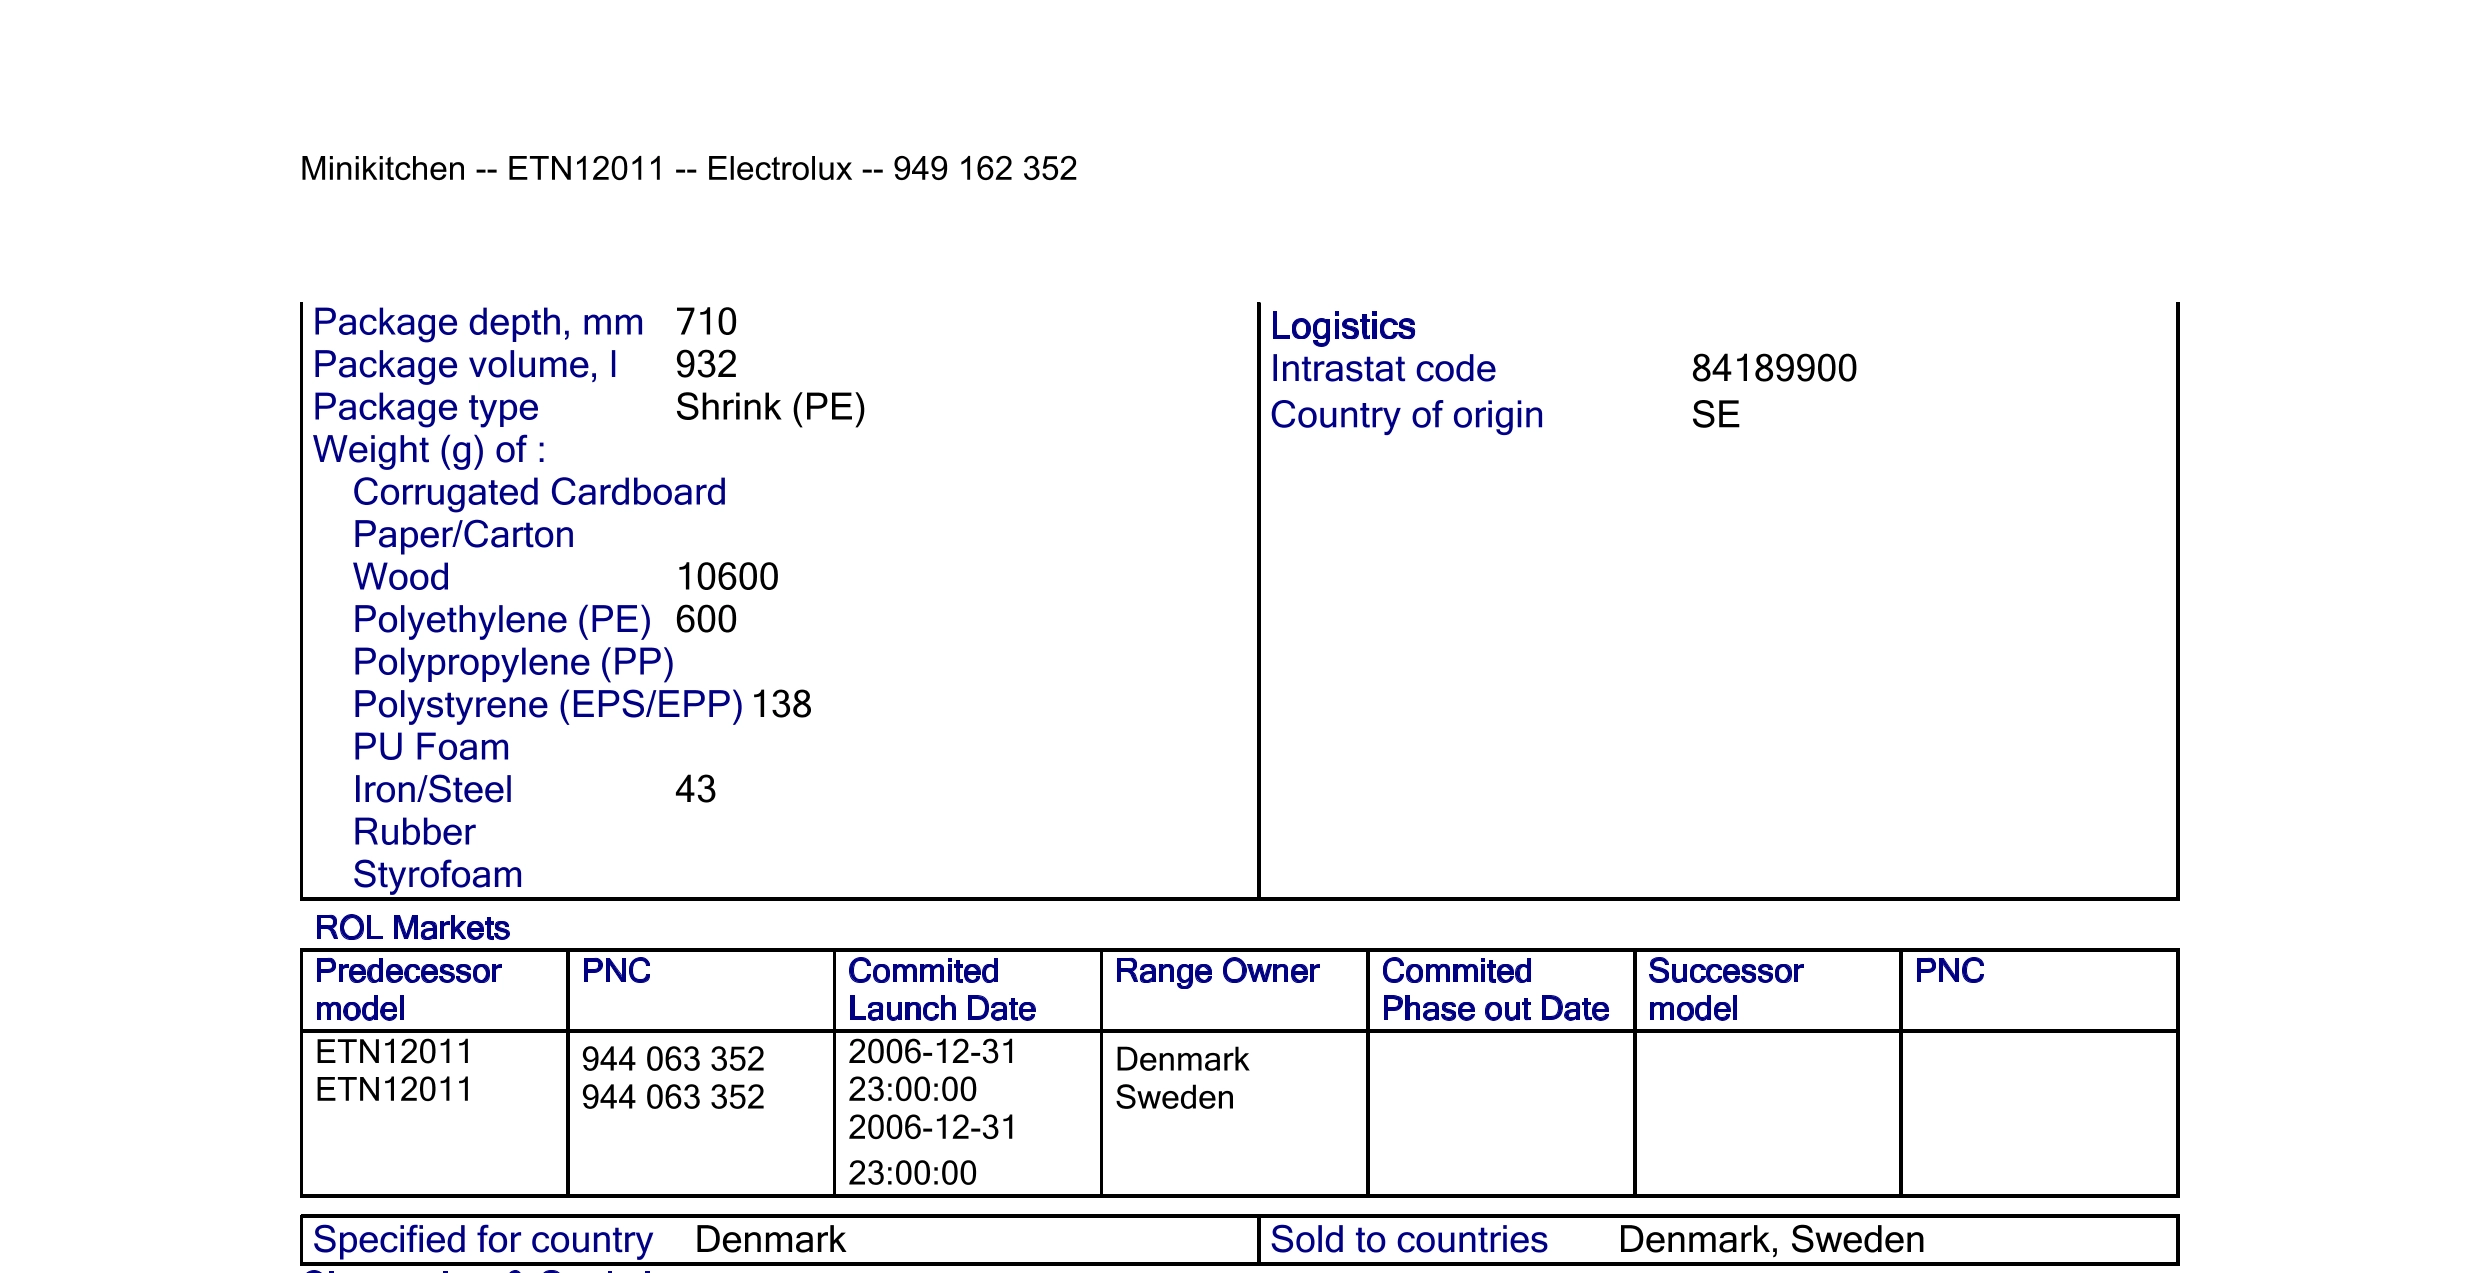The height and width of the screenshot is (1273, 2480).
Task: Select the Country of origin label
Action: 1407,415
